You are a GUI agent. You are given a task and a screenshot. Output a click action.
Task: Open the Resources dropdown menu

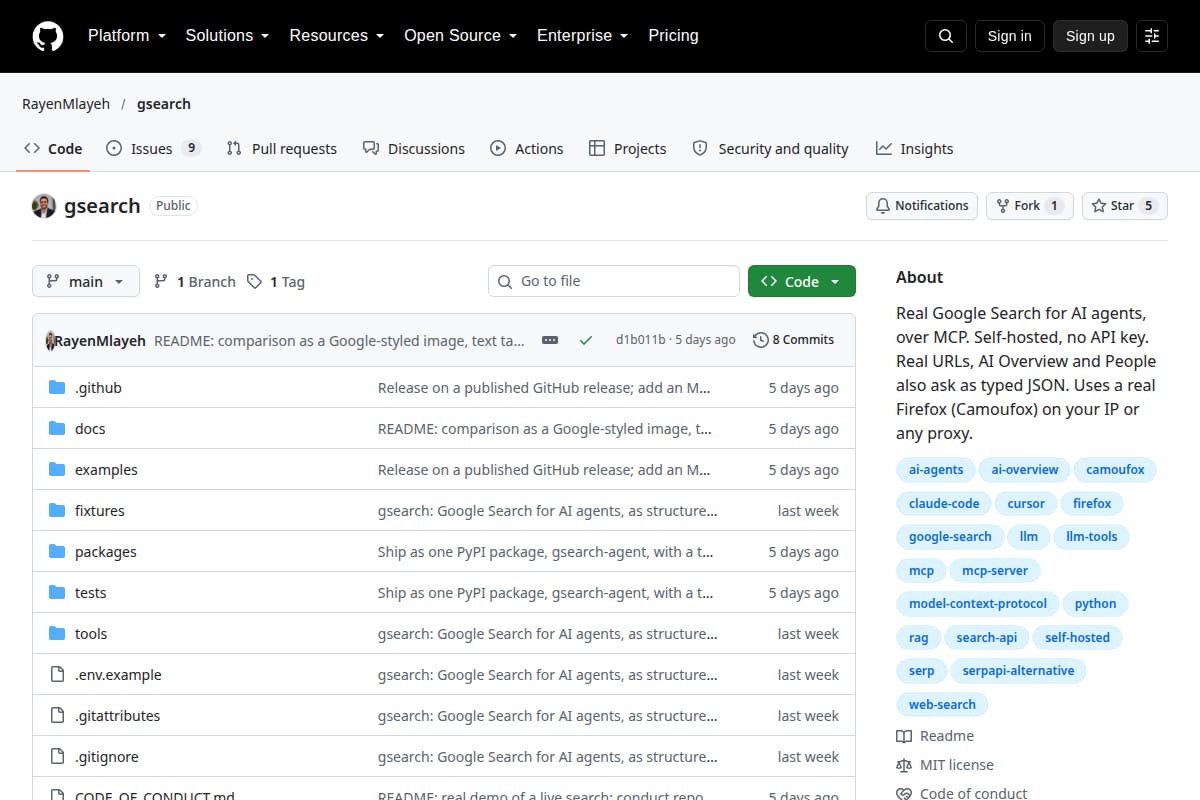pos(337,36)
